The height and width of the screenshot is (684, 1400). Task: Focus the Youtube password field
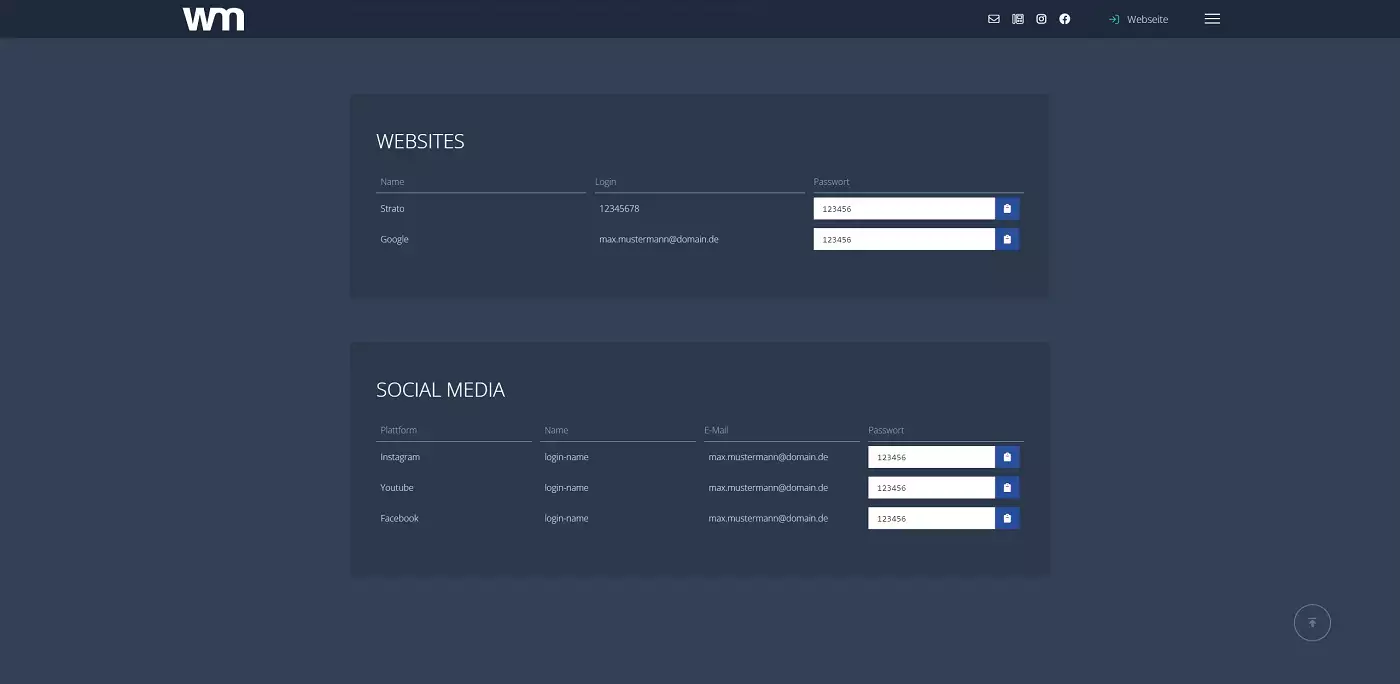tap(931, 488)
